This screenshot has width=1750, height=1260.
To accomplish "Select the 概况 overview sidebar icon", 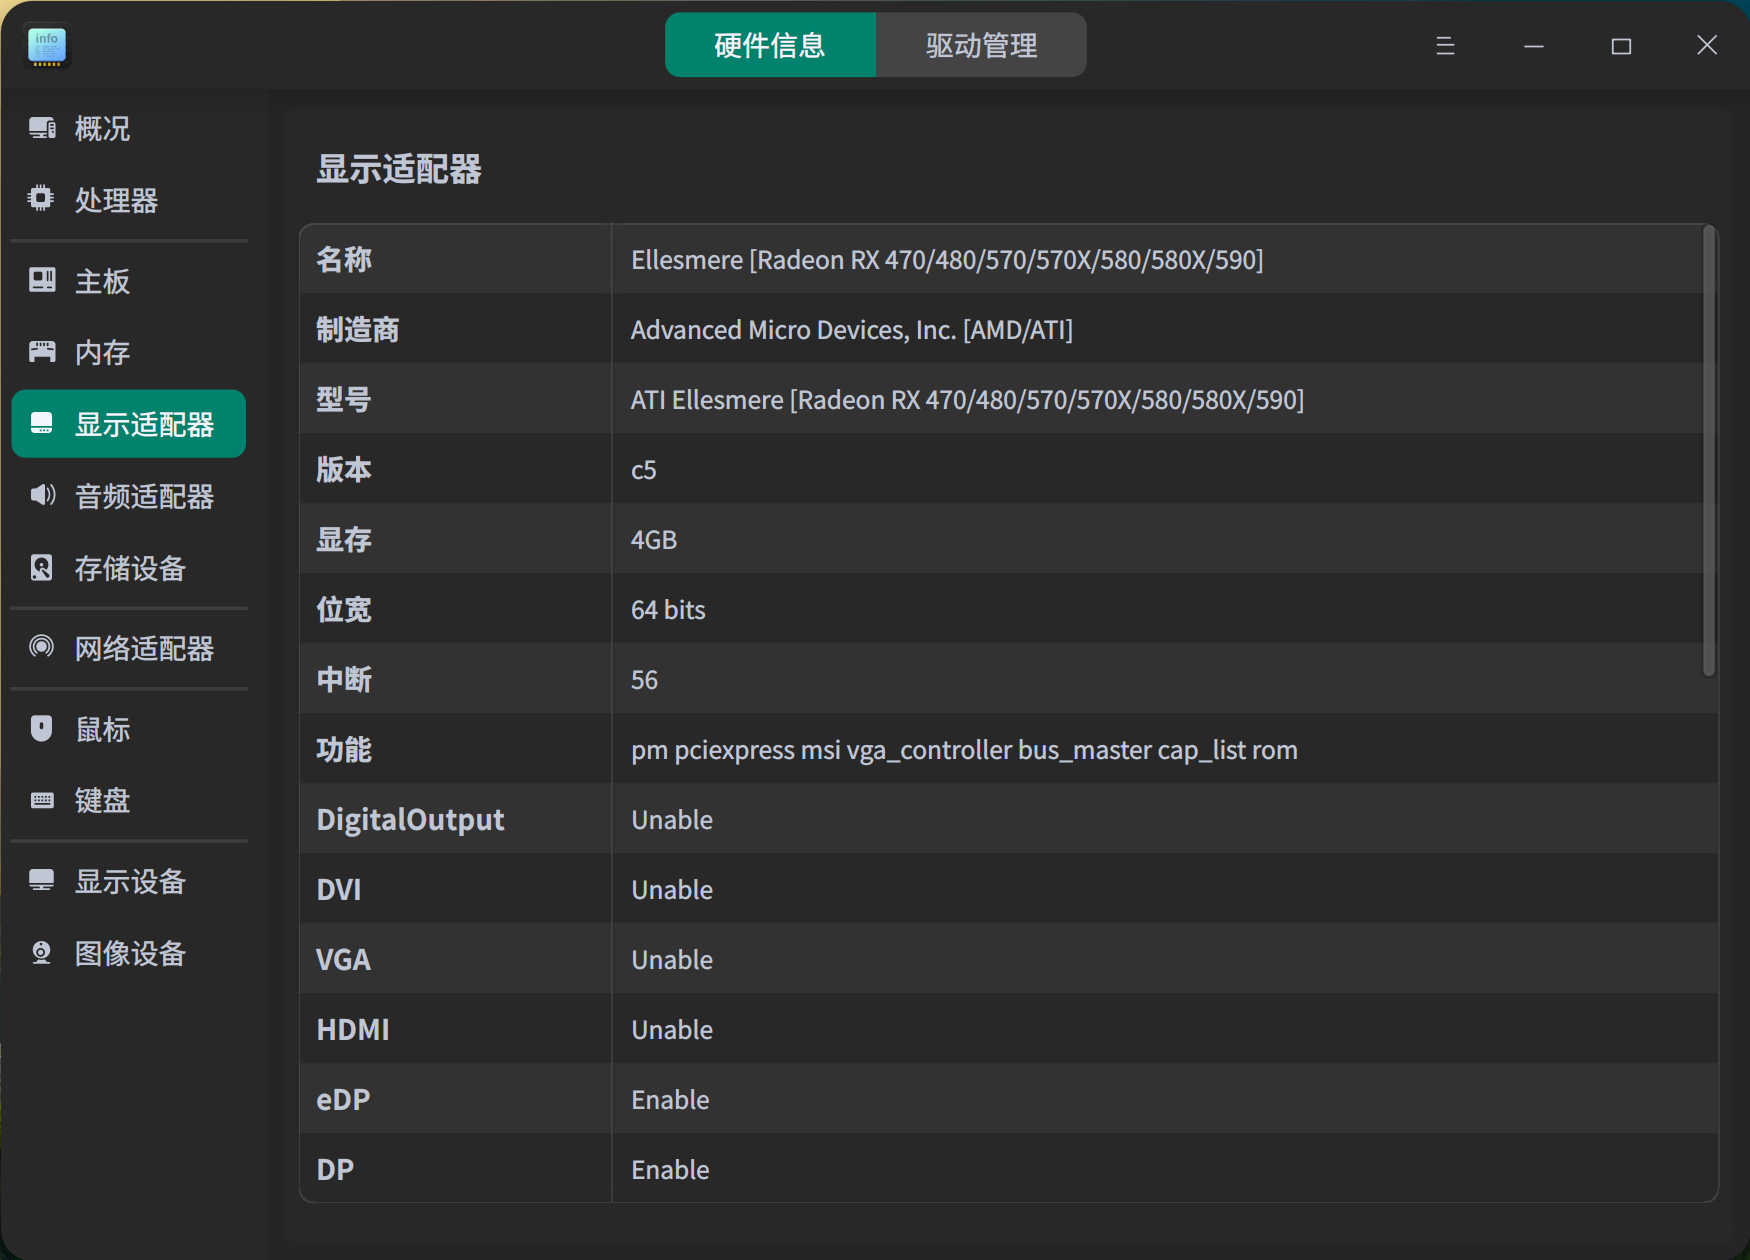I will [x=40, y=128].
